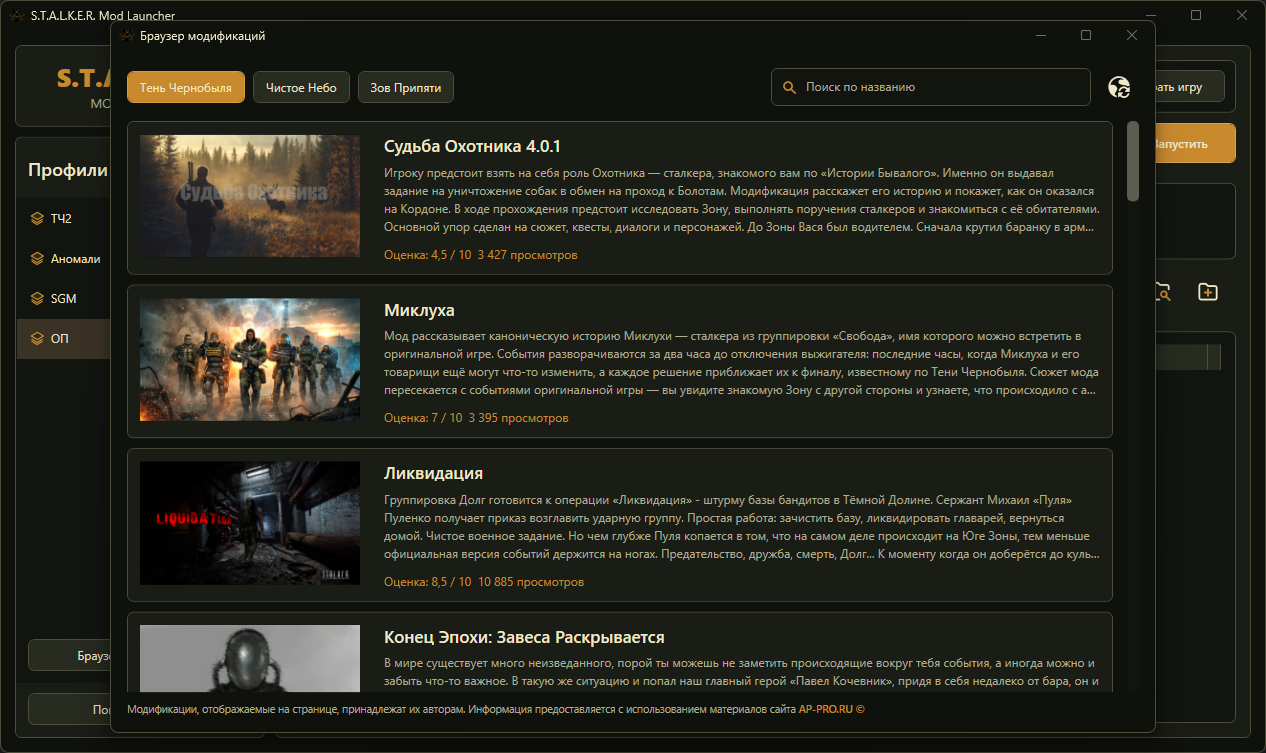This screenshot has width=1266, height=753.
Task: Focus the Поиск по названию search field
Action: [x=930, y=87]
